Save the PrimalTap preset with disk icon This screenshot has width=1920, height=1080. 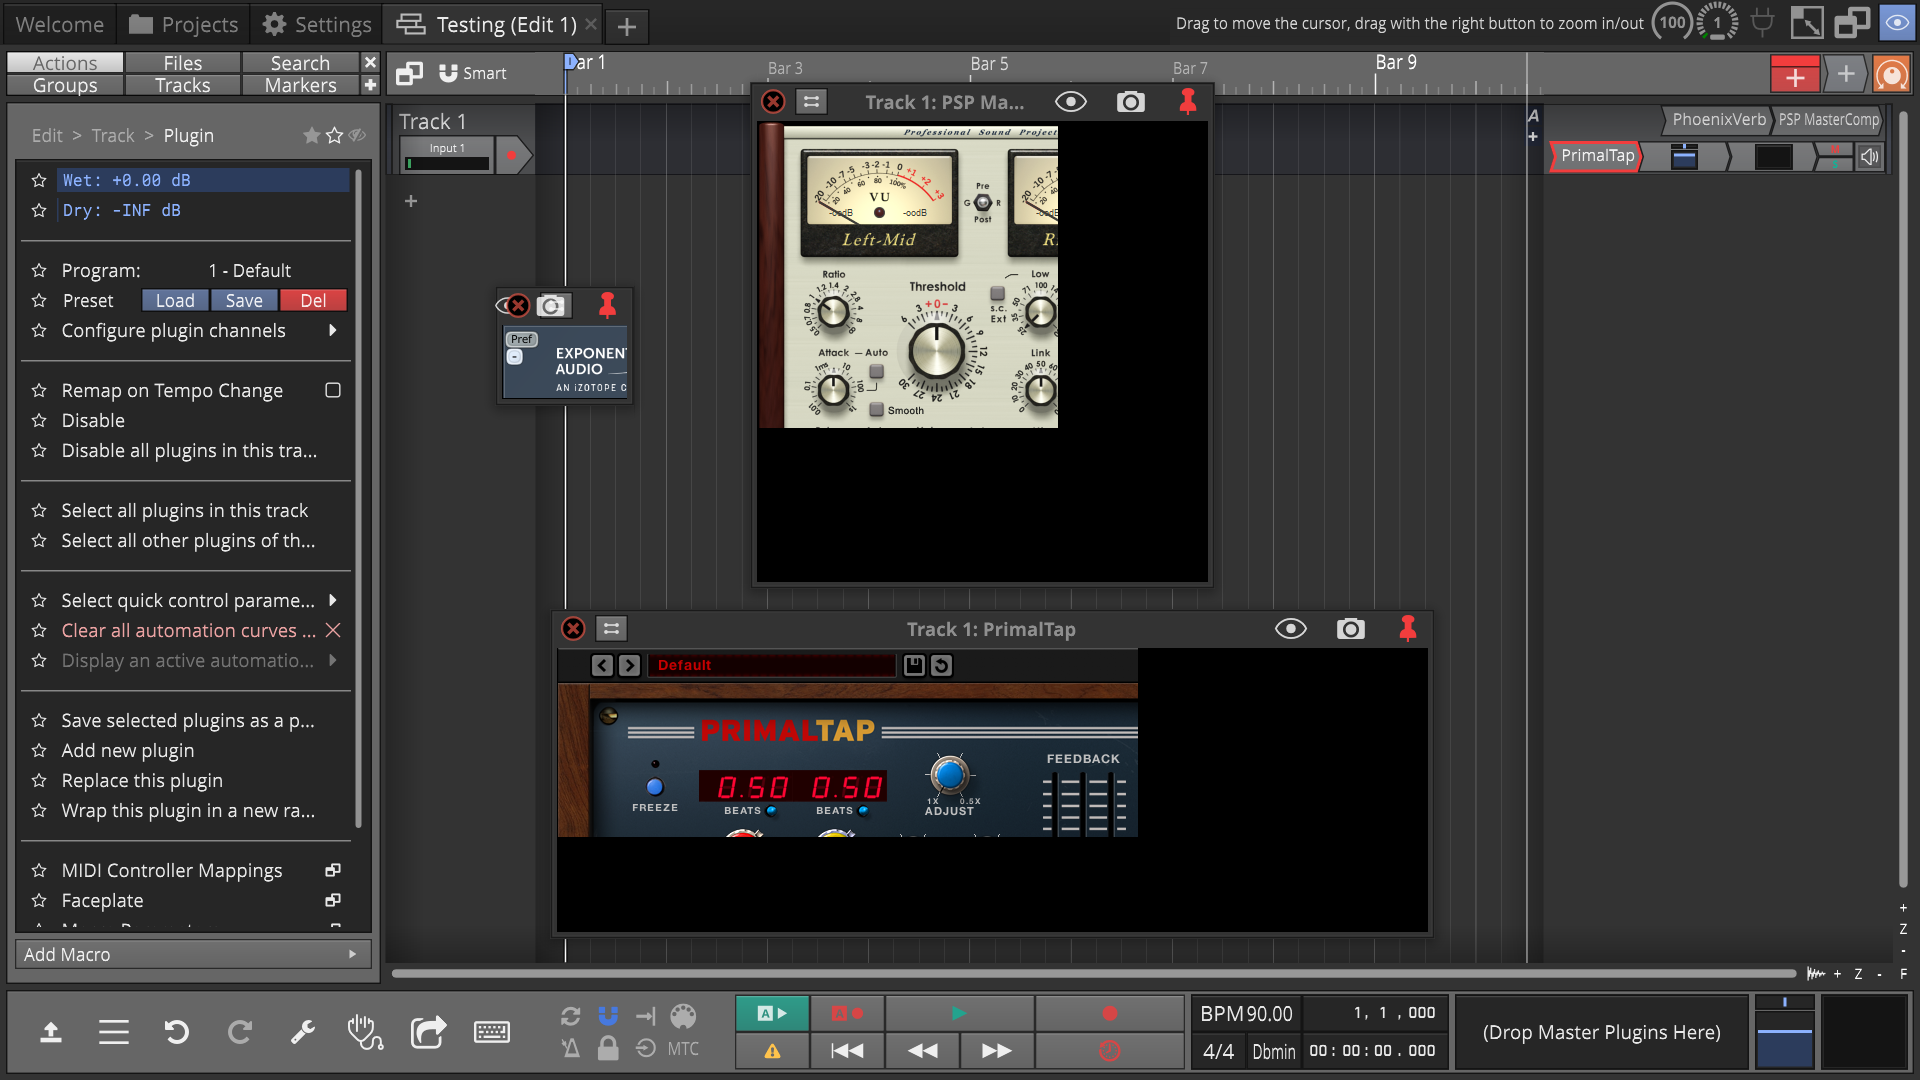[x=914, y=665]
